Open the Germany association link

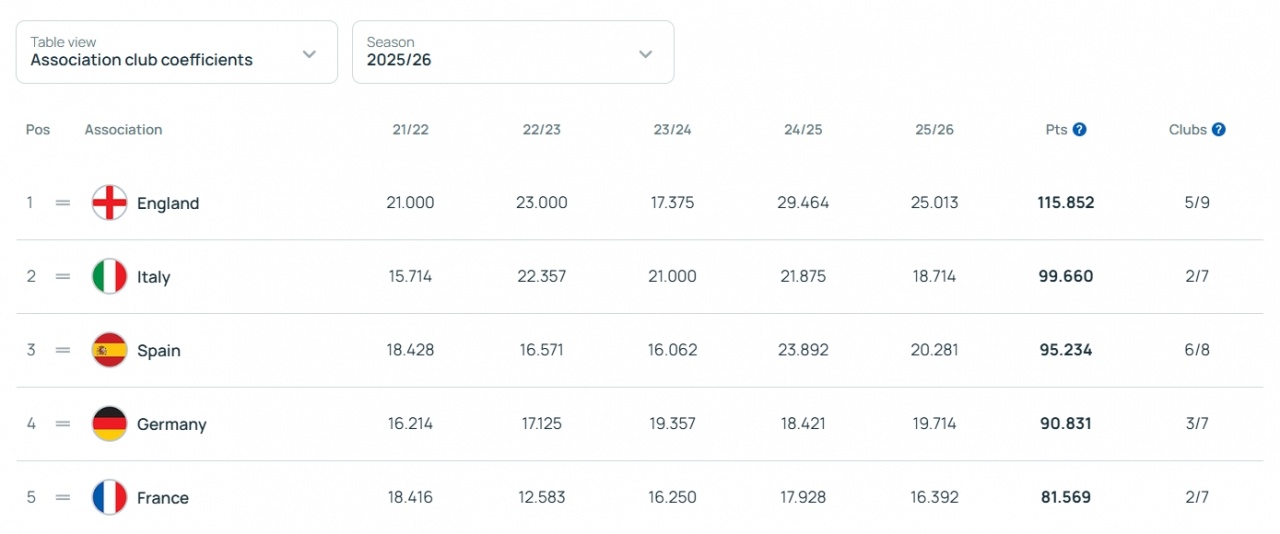[x=171, y=425]
